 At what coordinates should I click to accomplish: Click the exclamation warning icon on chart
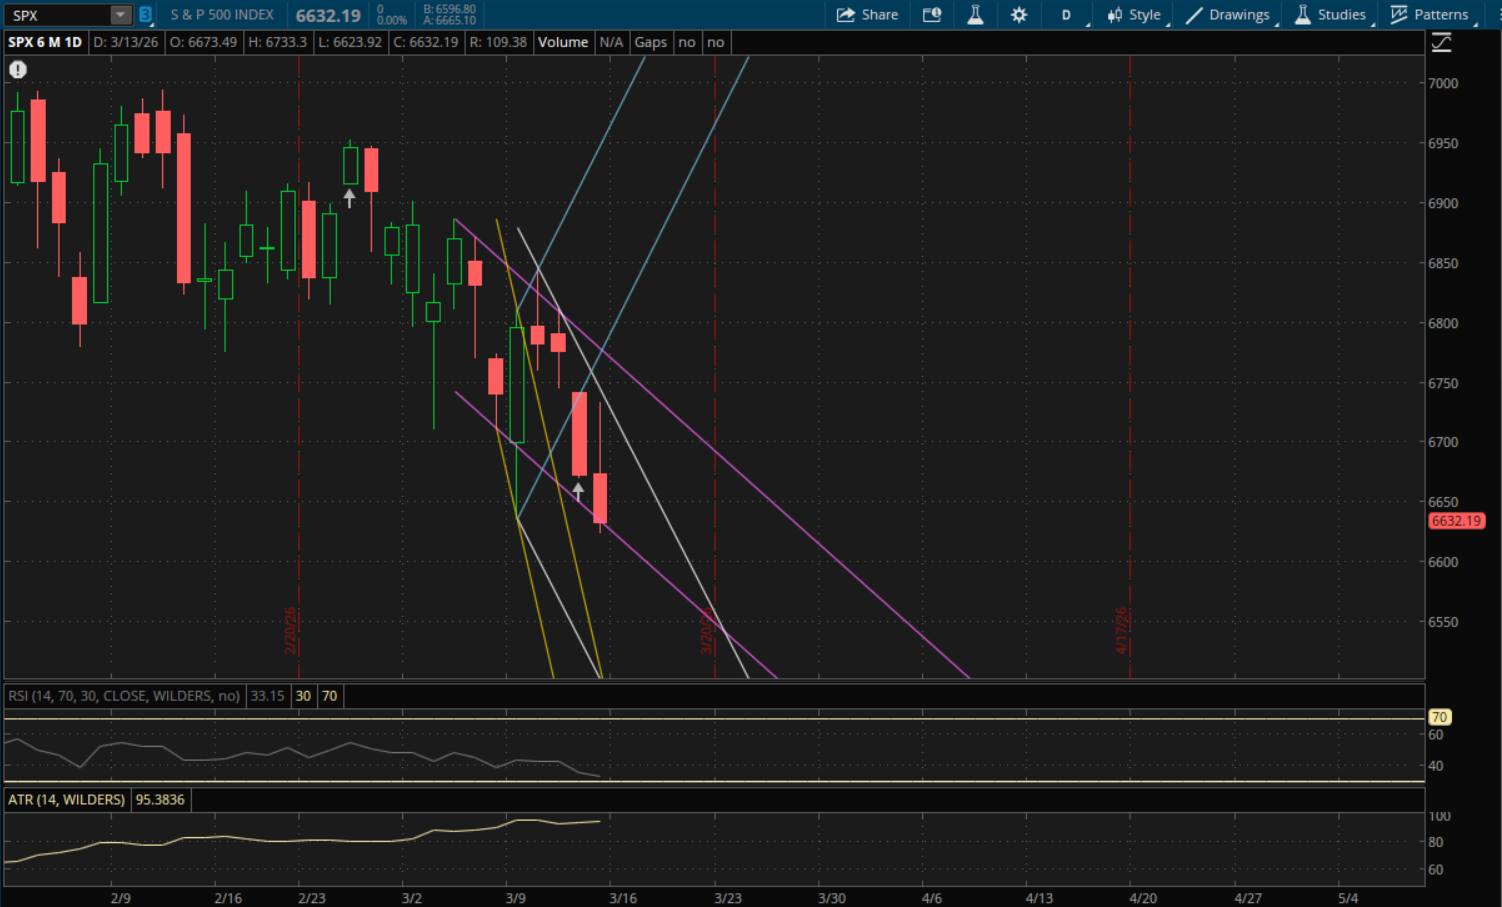pos(18,70)
